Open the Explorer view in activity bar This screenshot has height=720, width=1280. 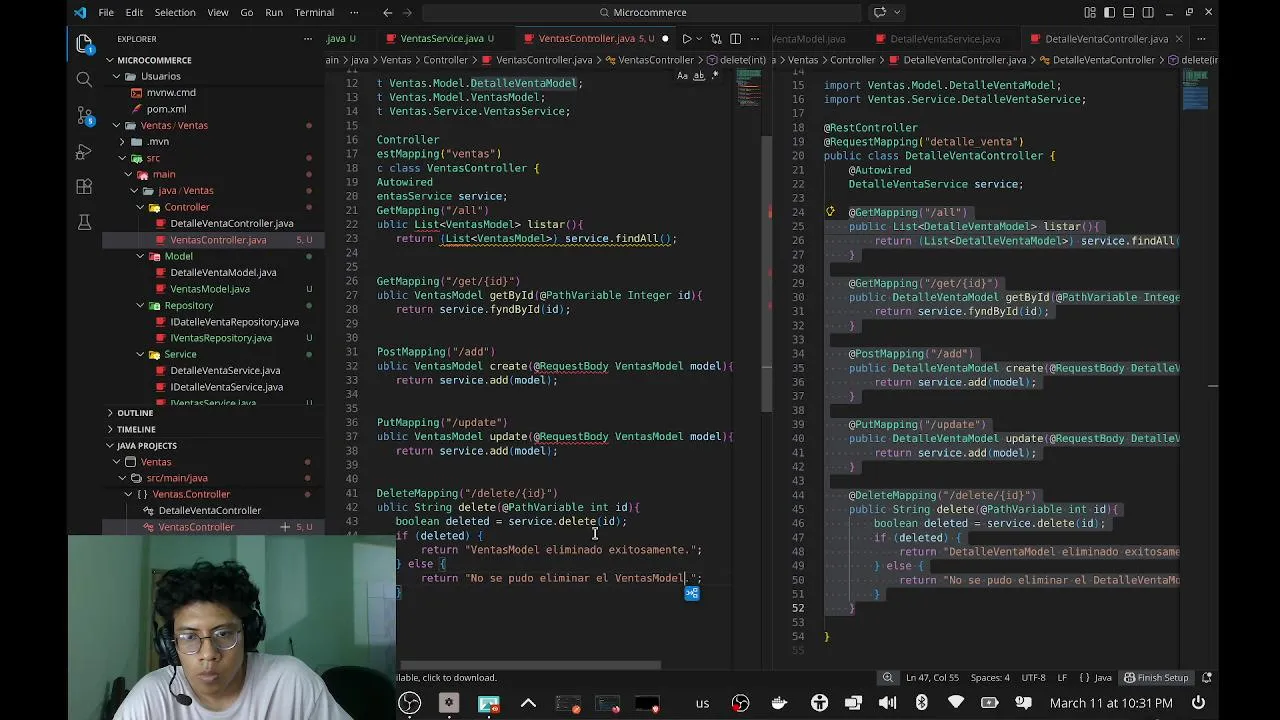tap(84, 43)
